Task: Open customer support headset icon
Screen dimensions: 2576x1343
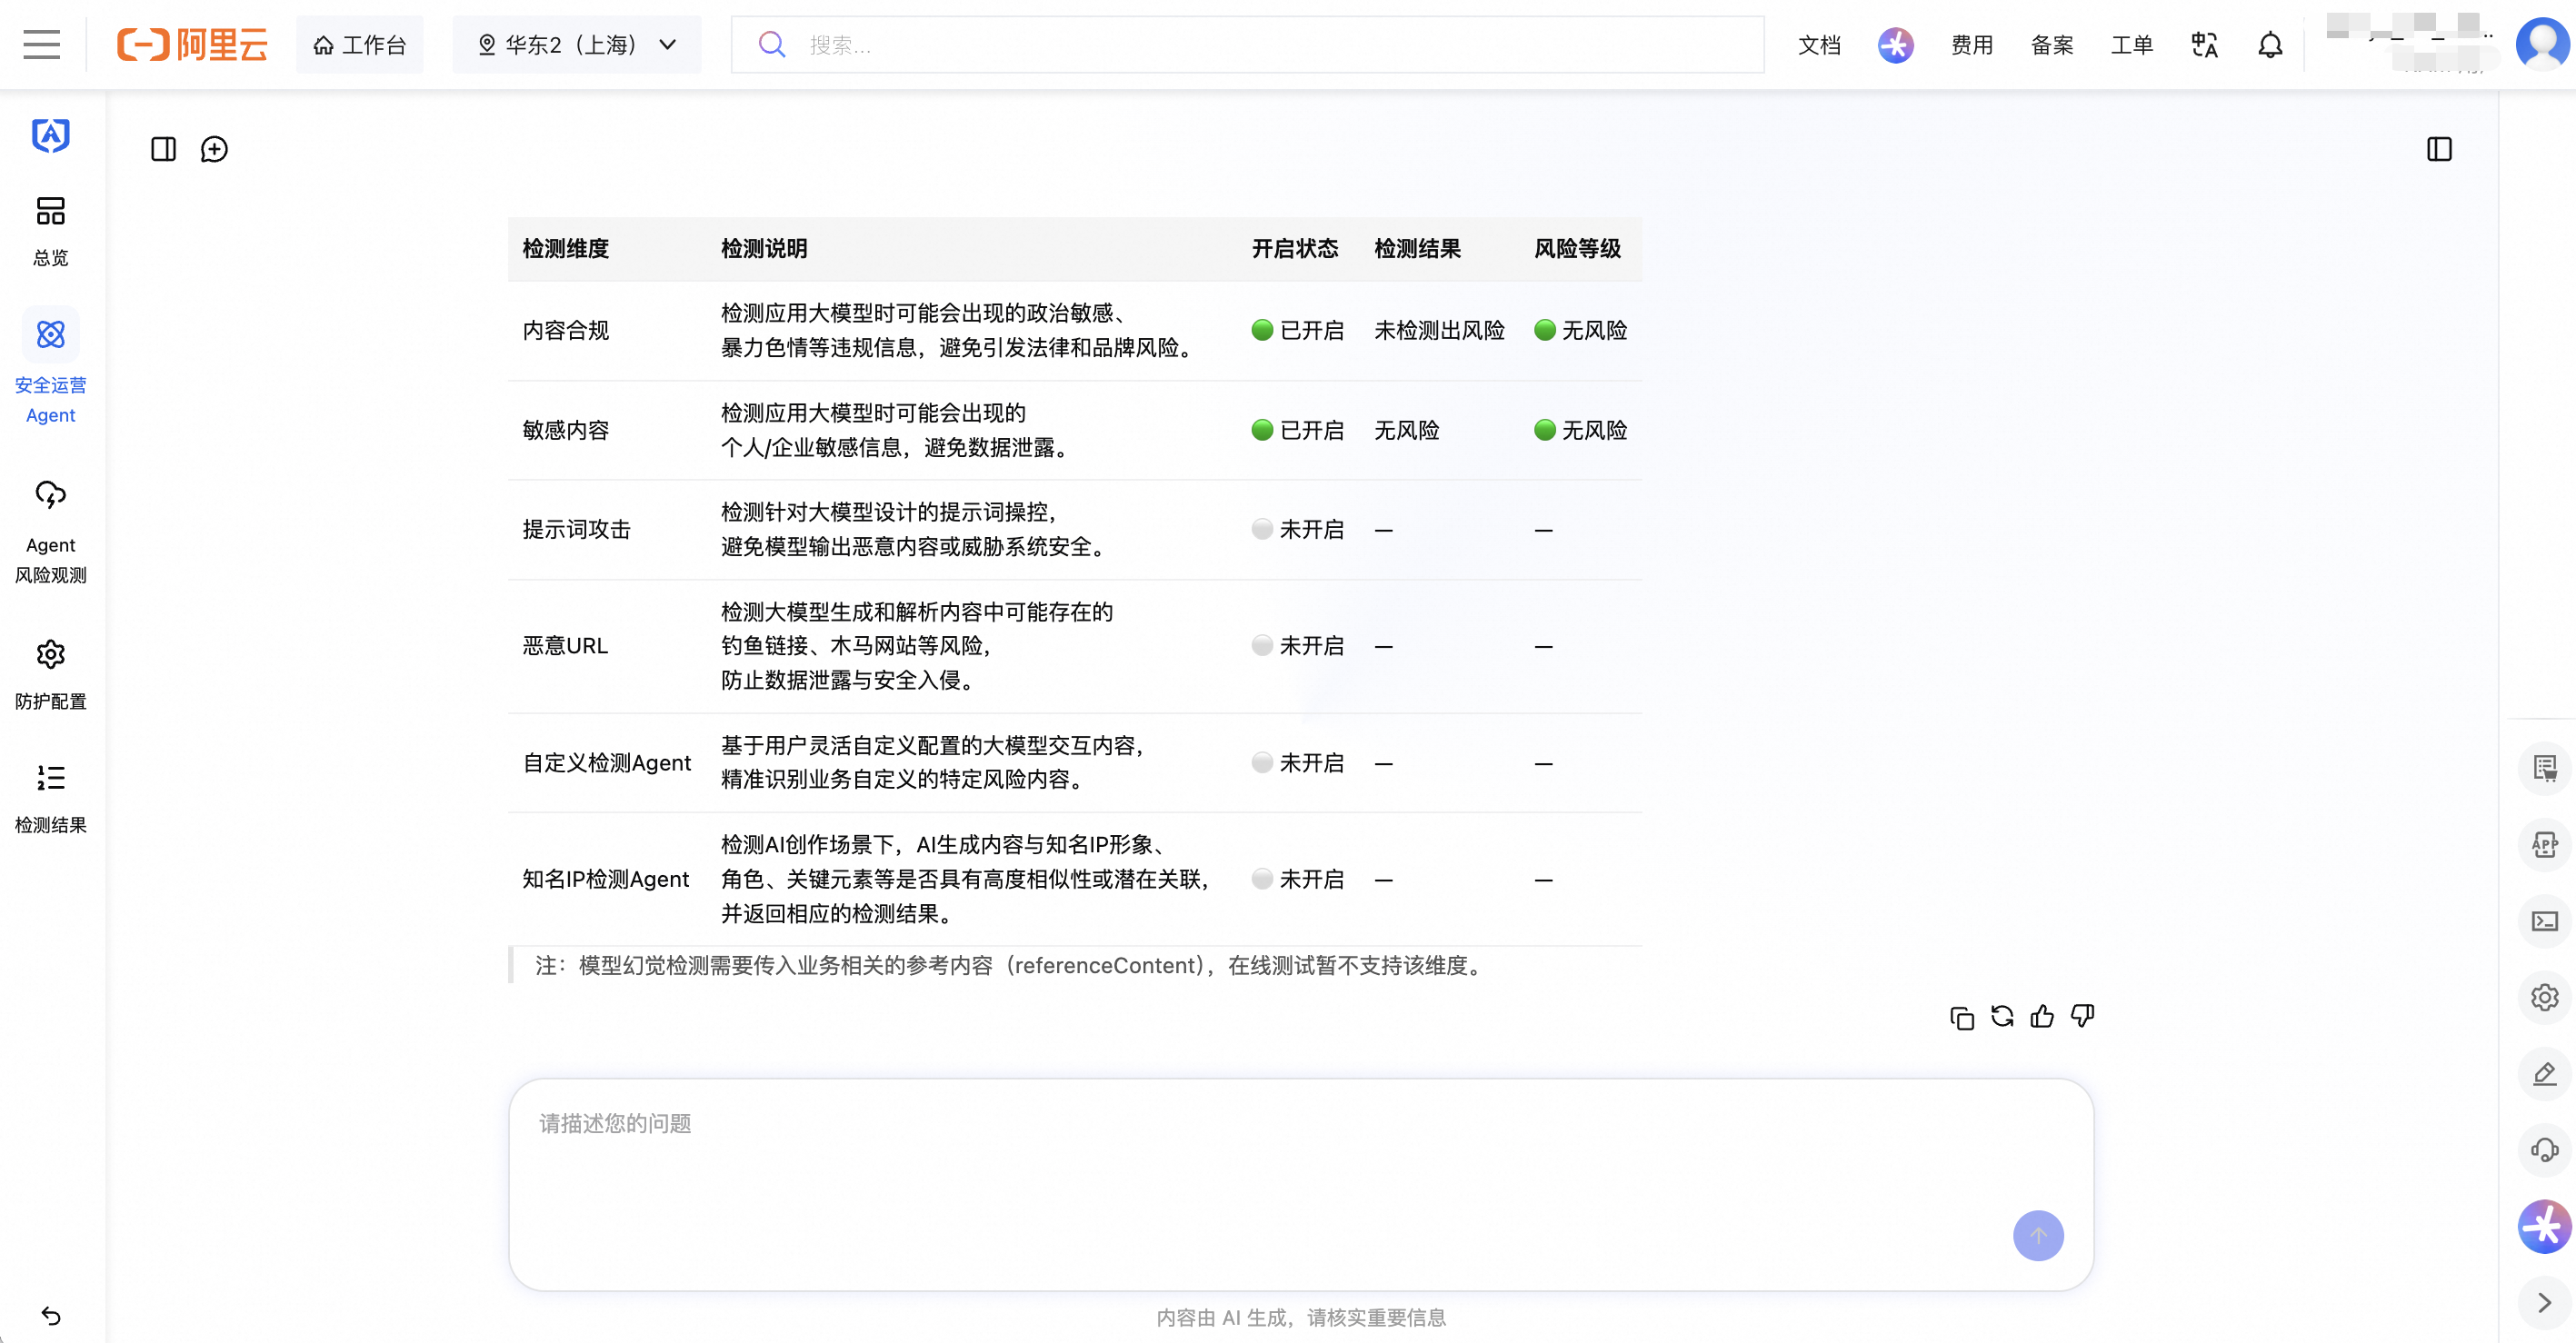Action: point(2544,1149)
